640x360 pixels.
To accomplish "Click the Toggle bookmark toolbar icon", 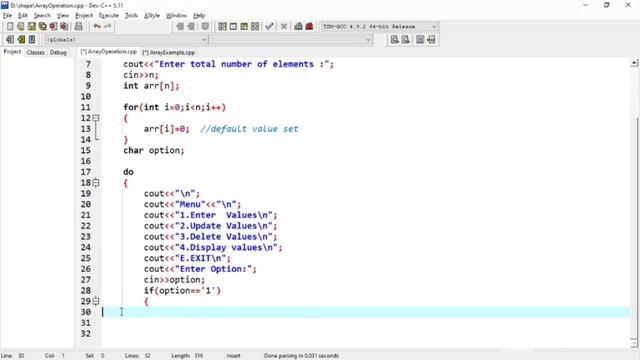I will (x=21, y=40).
